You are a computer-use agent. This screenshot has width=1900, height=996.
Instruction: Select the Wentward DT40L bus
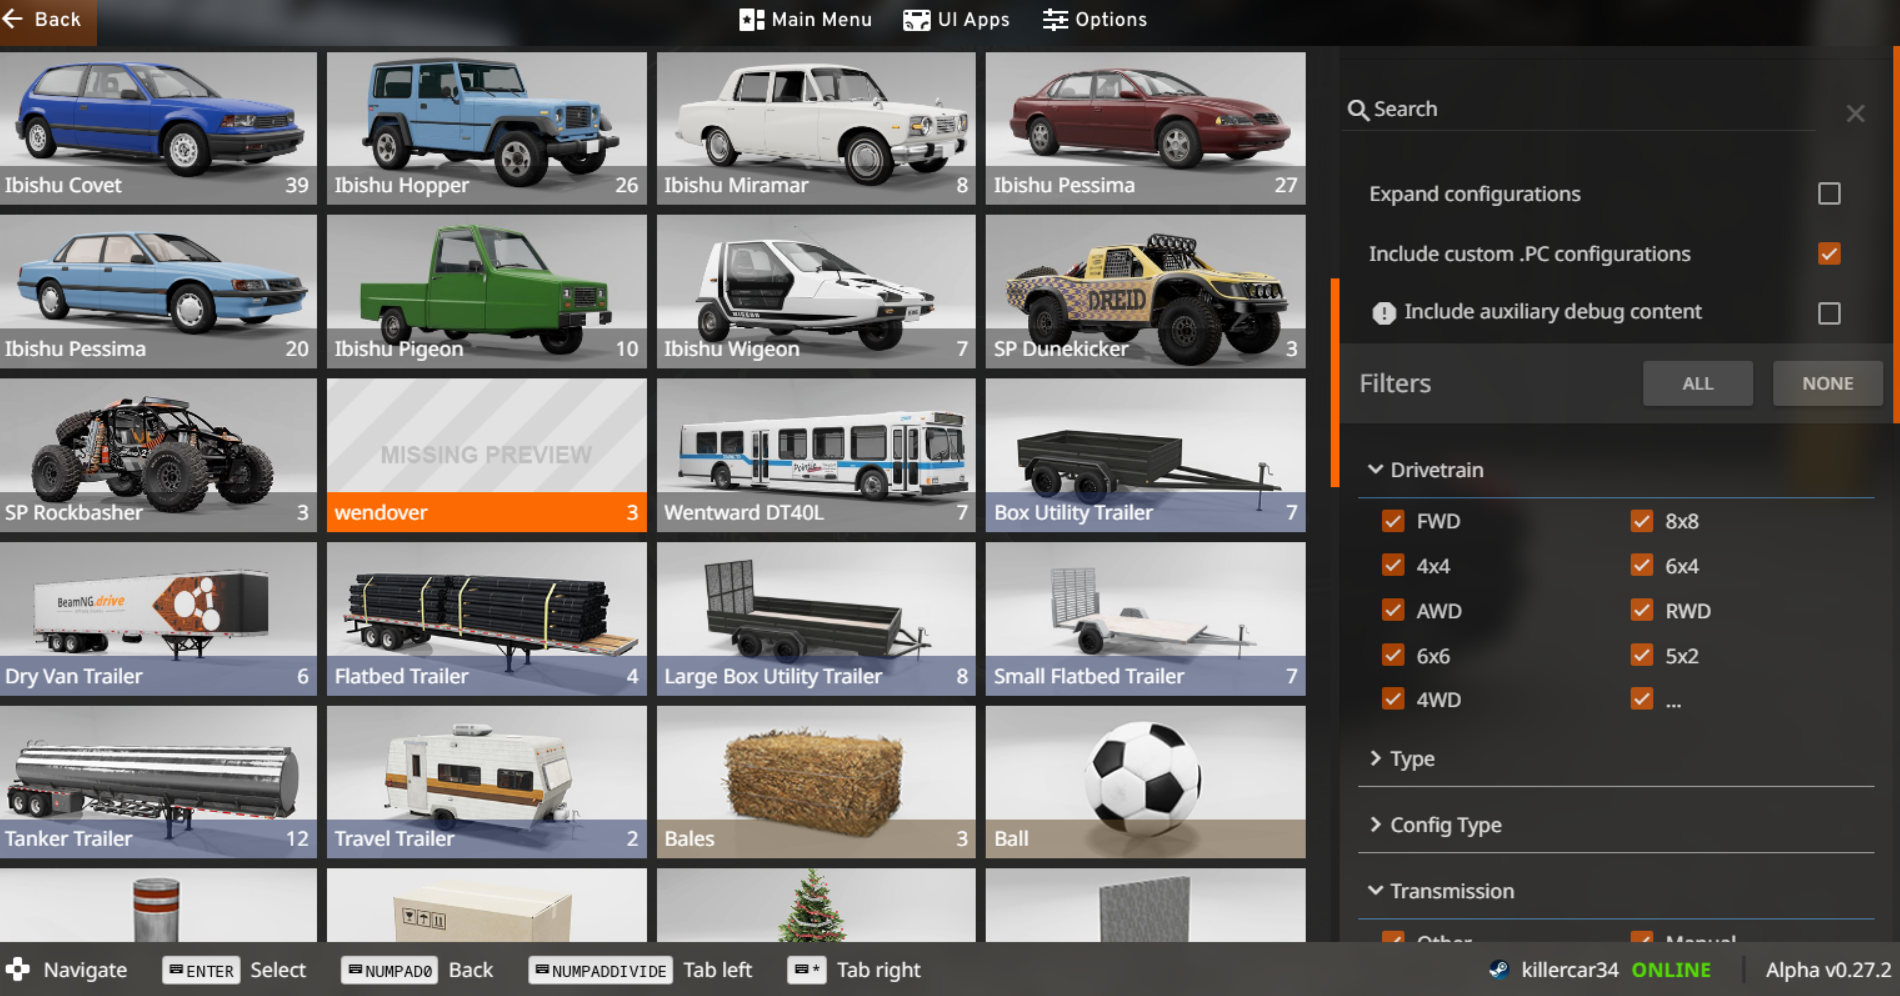point(816,455)
